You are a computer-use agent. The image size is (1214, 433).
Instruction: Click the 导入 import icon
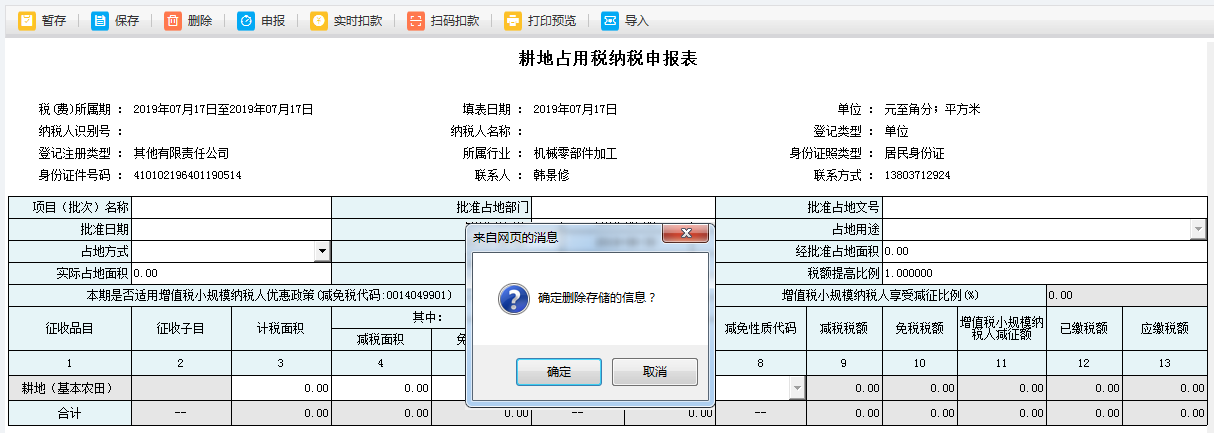pos(610,20)
